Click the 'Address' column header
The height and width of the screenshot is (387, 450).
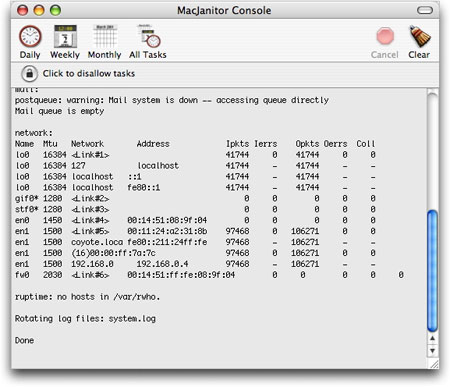(153, 144)
